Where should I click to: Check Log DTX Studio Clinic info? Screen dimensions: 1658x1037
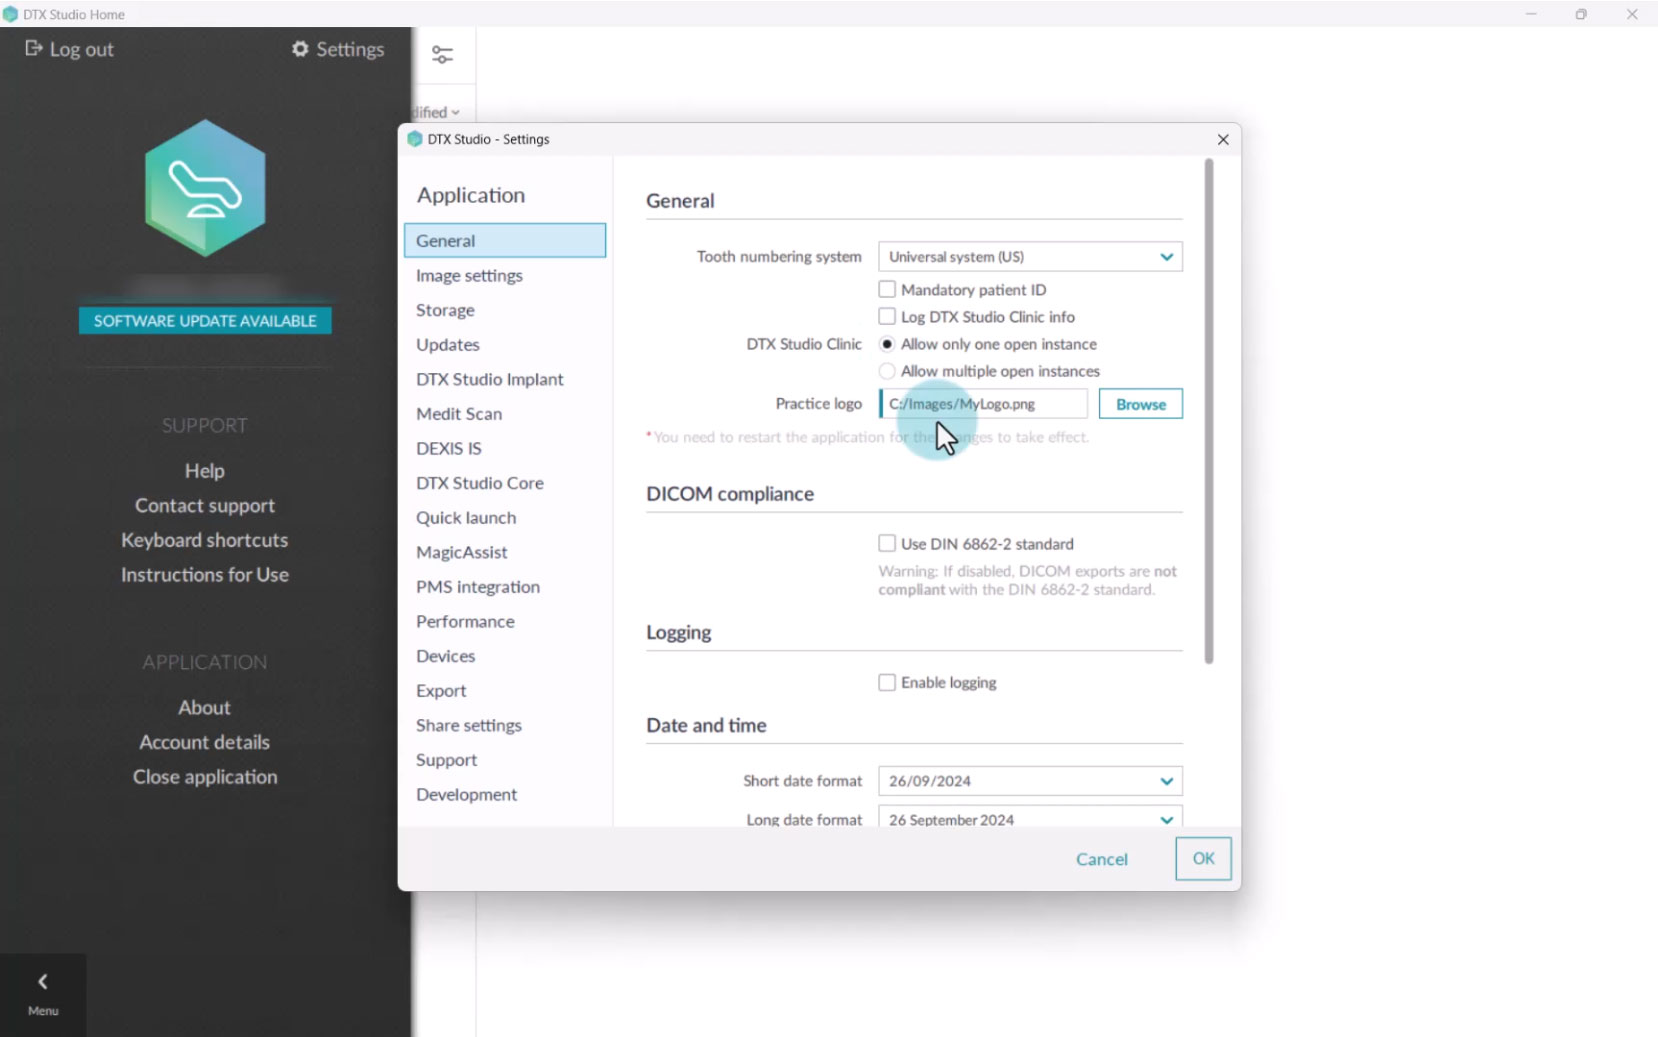coord(887,316)
